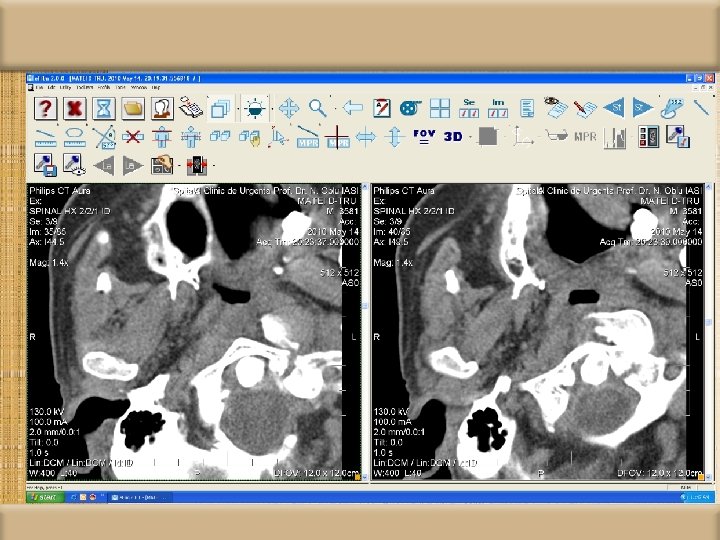Screen dimensions: 720x540
Task: Click the red pen on paper icon
Action: click(585, 108)
